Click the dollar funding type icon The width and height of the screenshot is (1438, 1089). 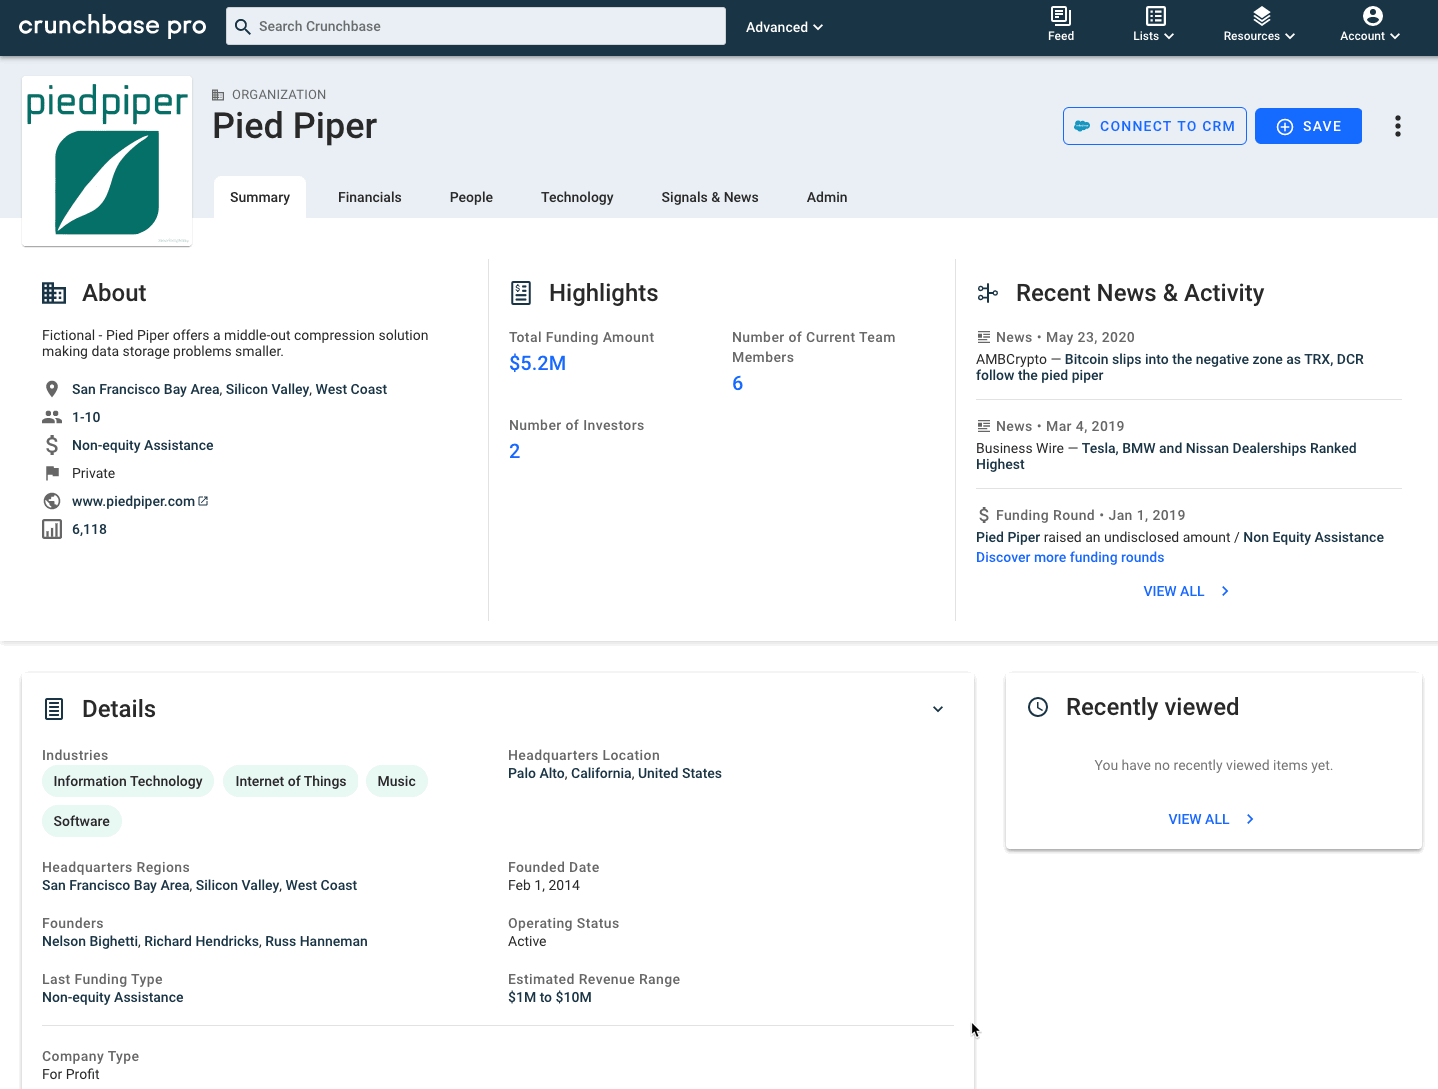(x=52, y=445)
